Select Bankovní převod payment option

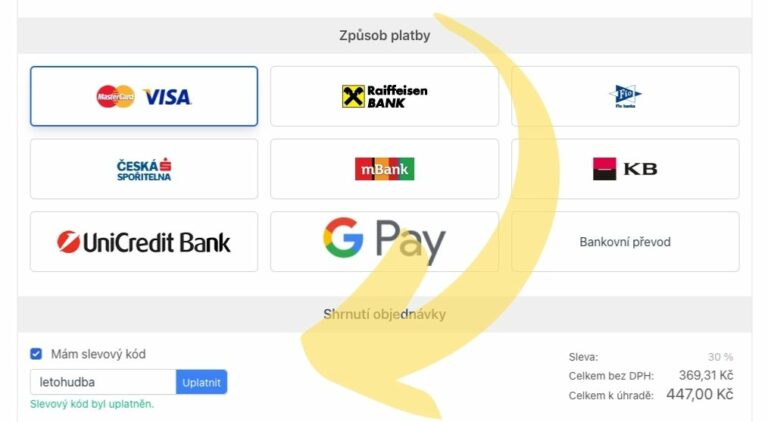coord(625,241)
